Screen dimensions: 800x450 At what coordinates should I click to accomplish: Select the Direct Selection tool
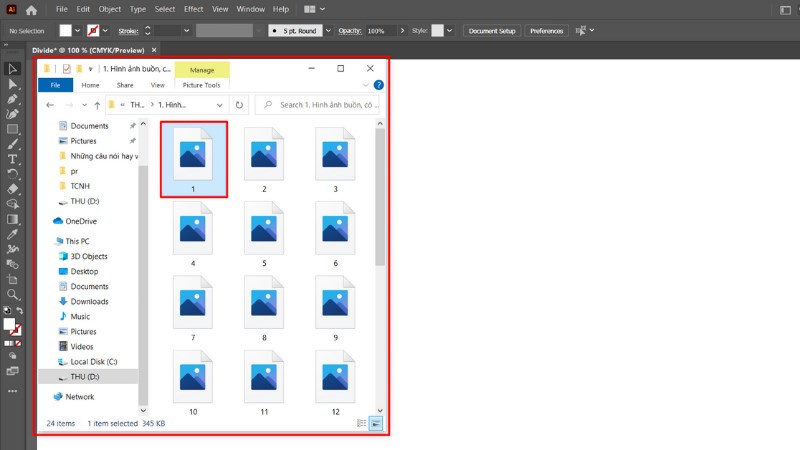[13, 84]
